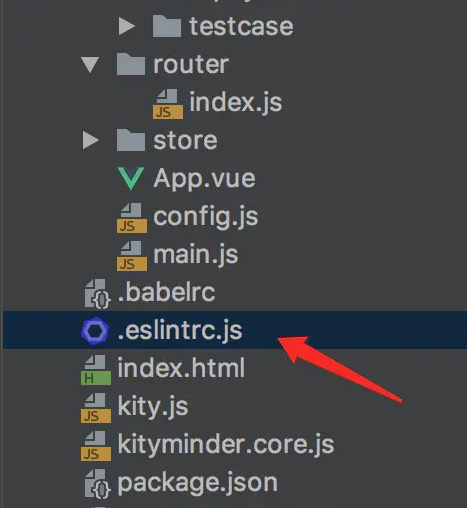Click the store folder icon
467x508 pixels.
131,140
